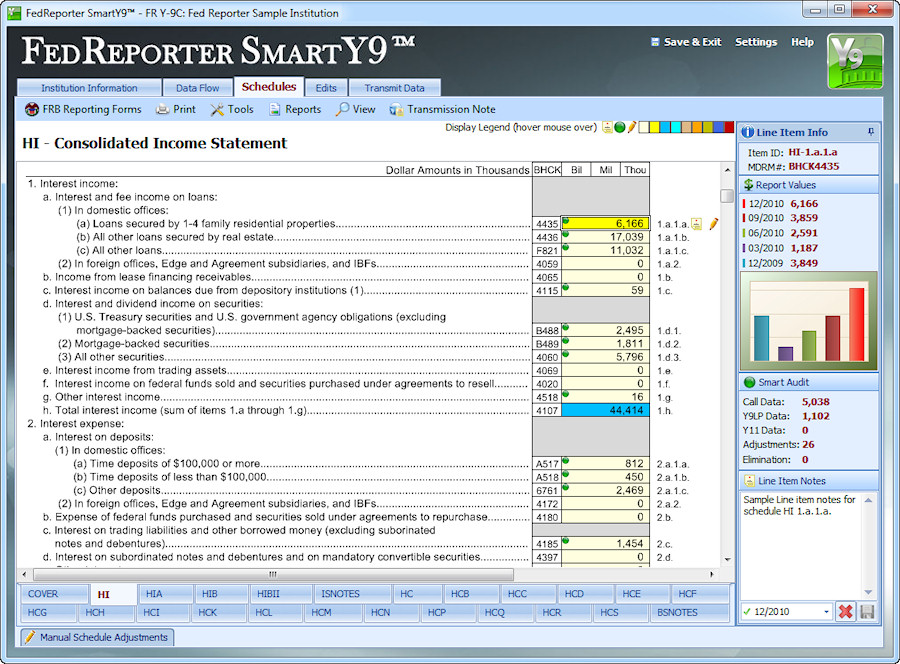Click the orange swatch in the Display Legend

697,127
